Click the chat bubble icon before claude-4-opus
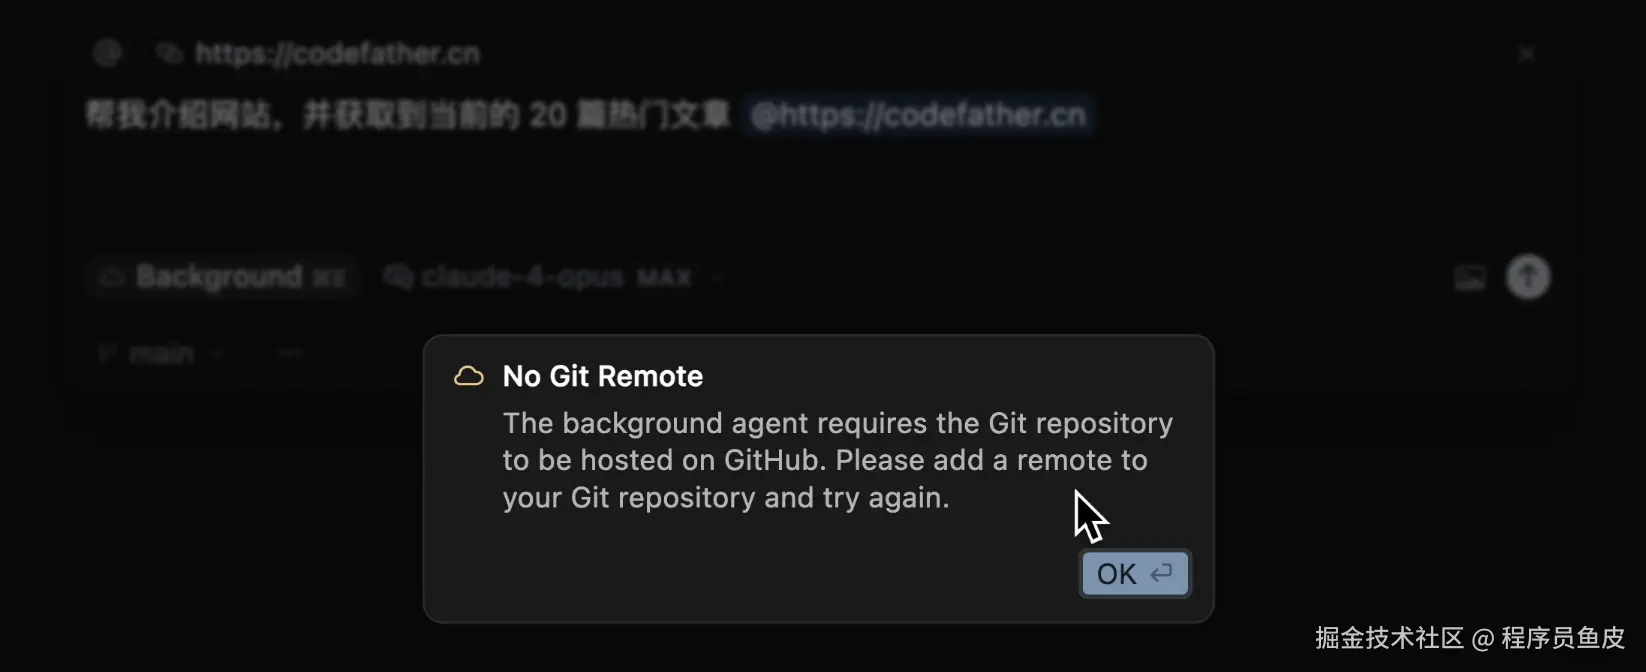1646x672 pixels. tap(398, 277)
